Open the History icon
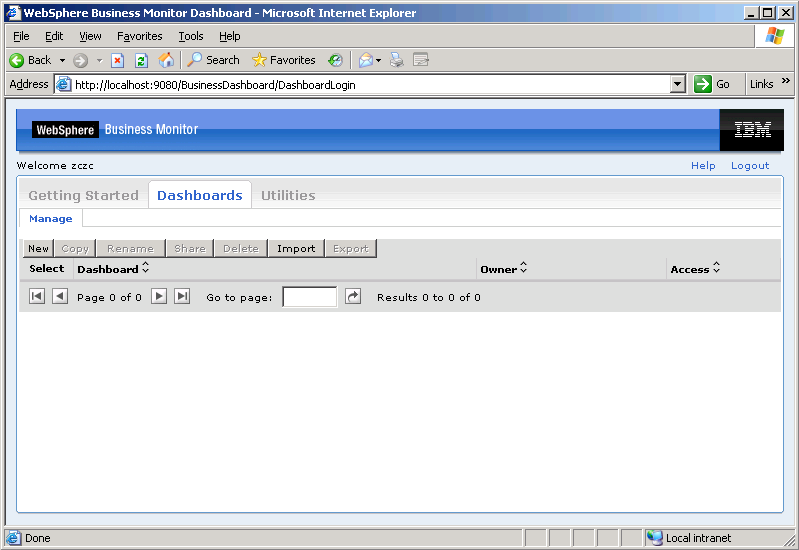799x550 pixels. tap(335, 60)
